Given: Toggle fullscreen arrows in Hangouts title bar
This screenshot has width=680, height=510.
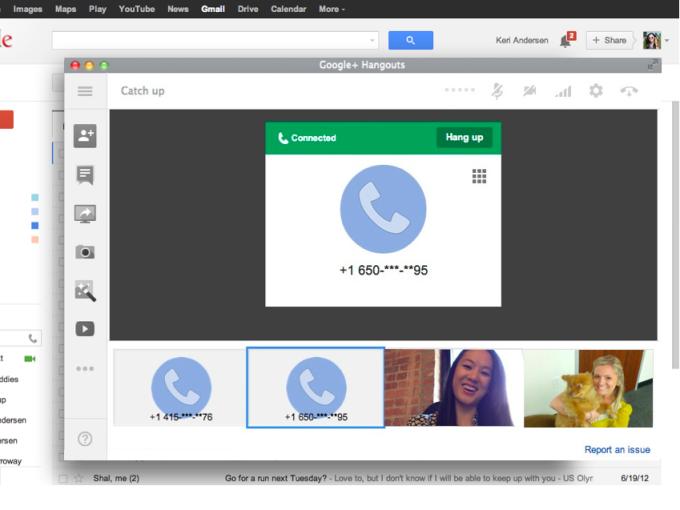Looking at the screenshot, I should coord(653,65).
